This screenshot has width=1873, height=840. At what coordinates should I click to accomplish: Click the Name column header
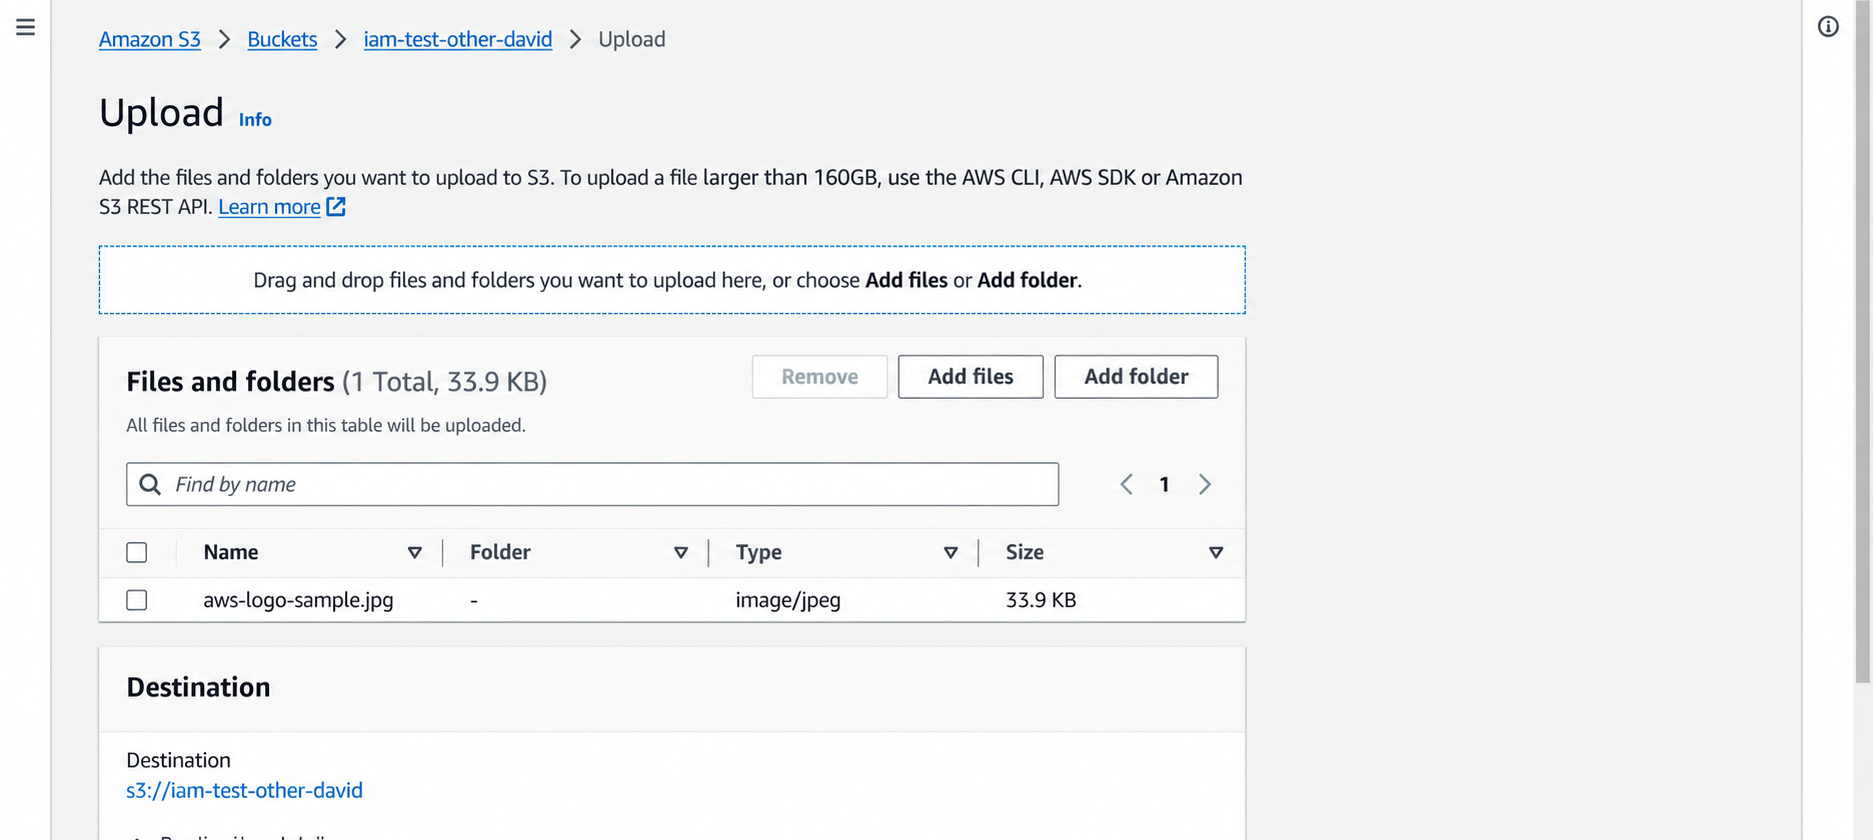pyautogui.click(x=231, y=552)
